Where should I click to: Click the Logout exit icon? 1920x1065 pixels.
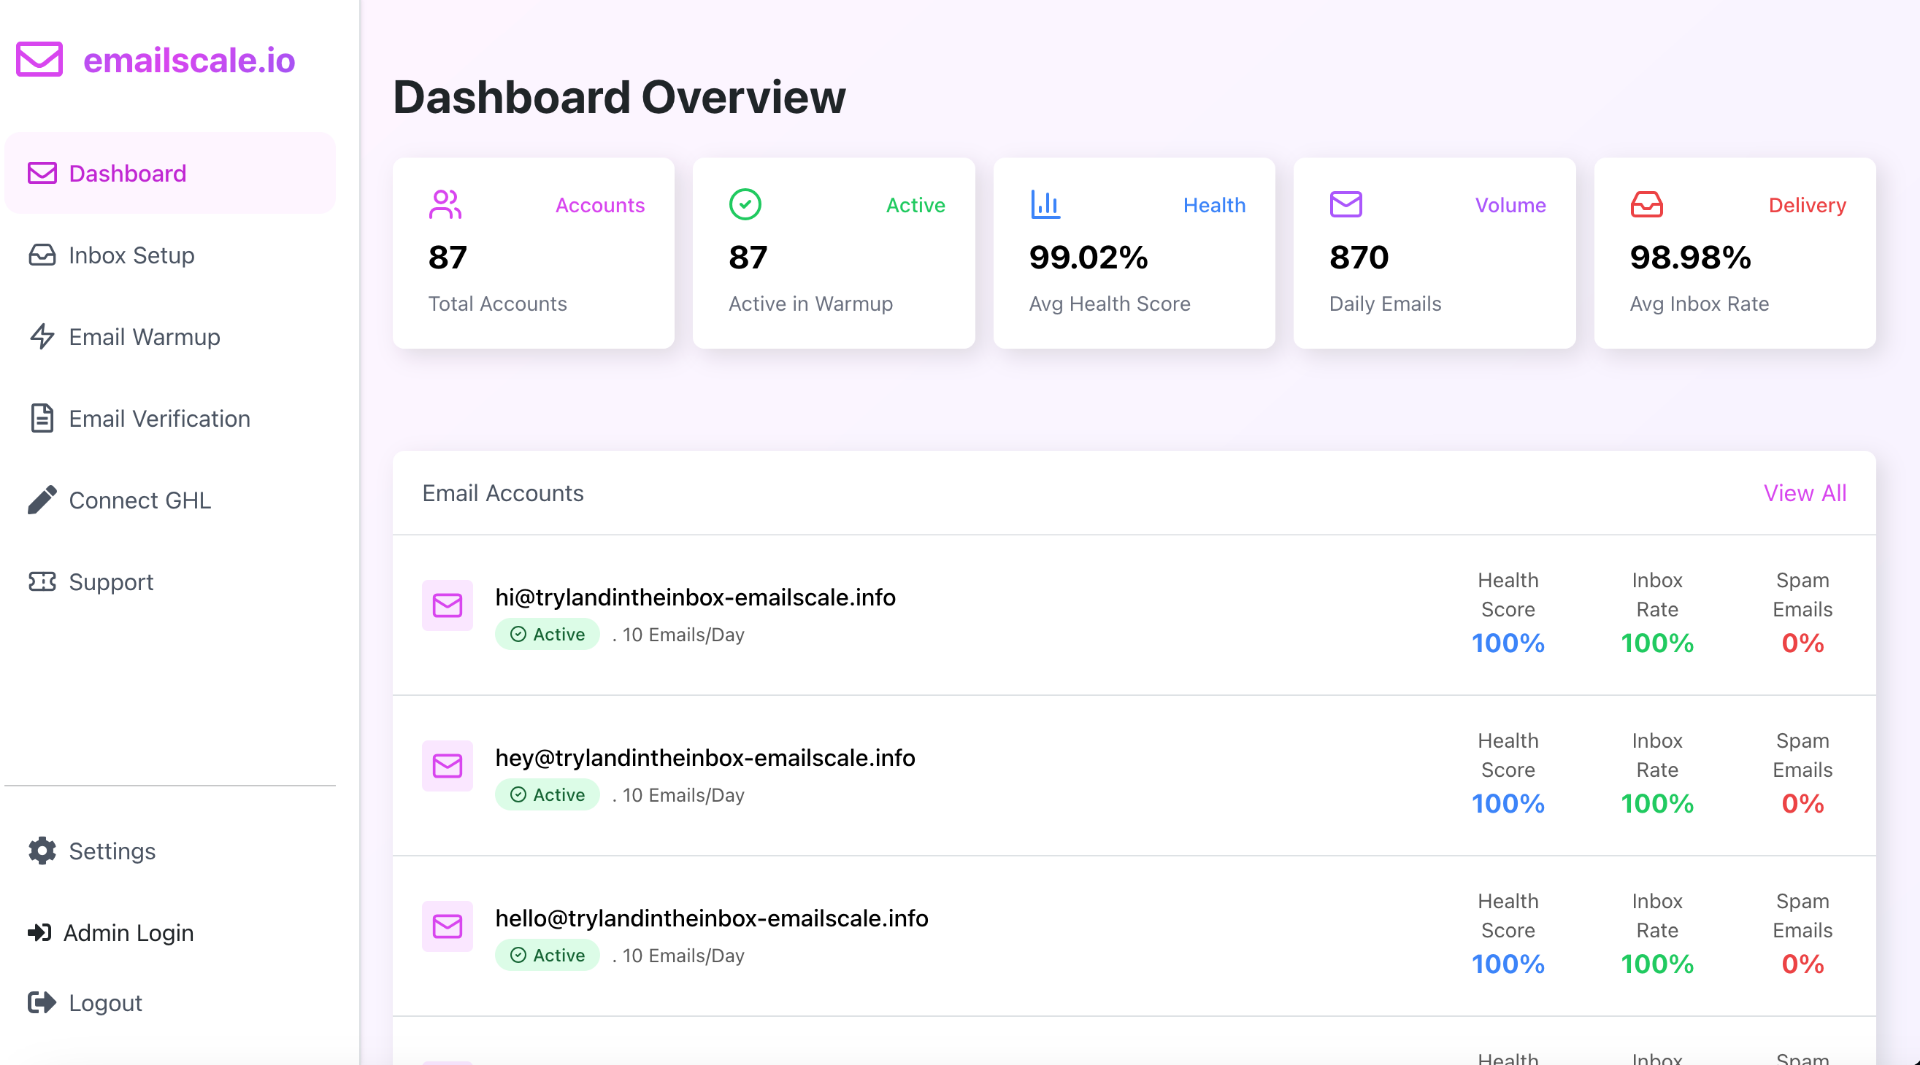42,1002
